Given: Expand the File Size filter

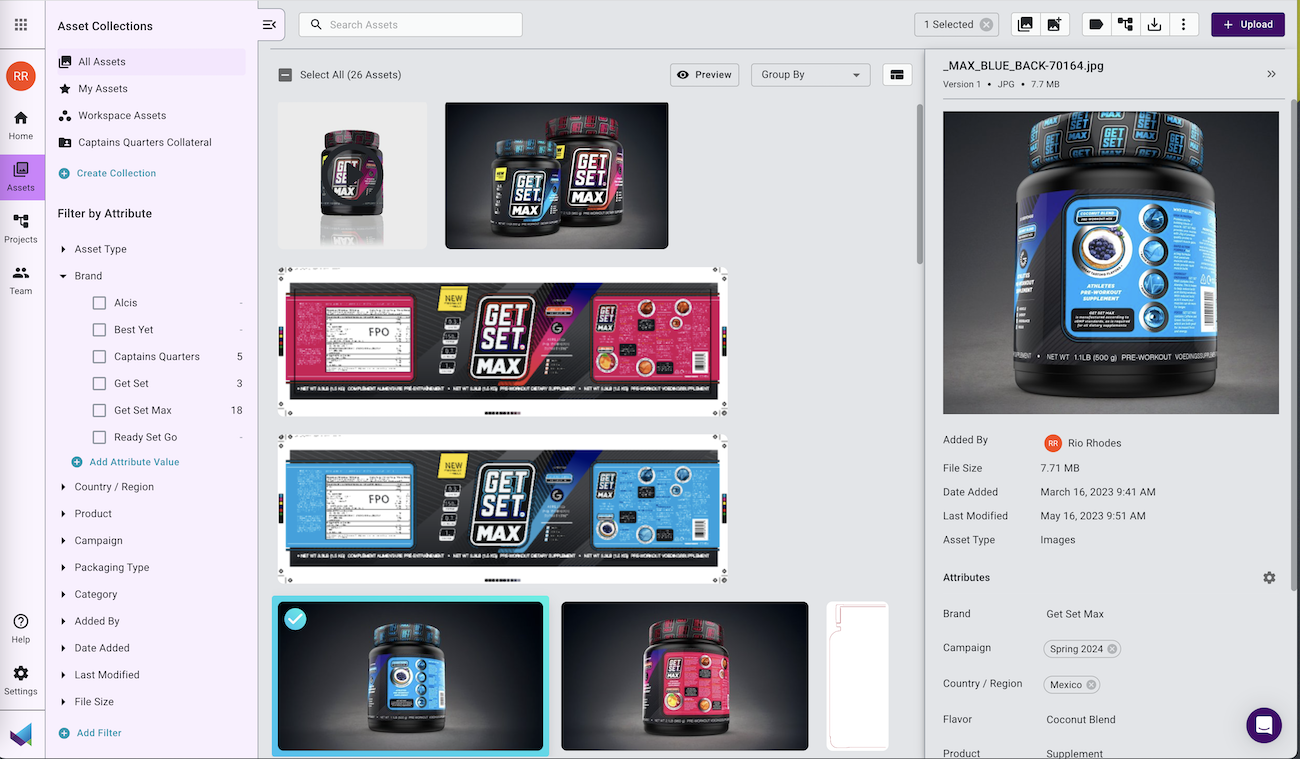Looking at the screenshot, I should (x=64, y=703).
